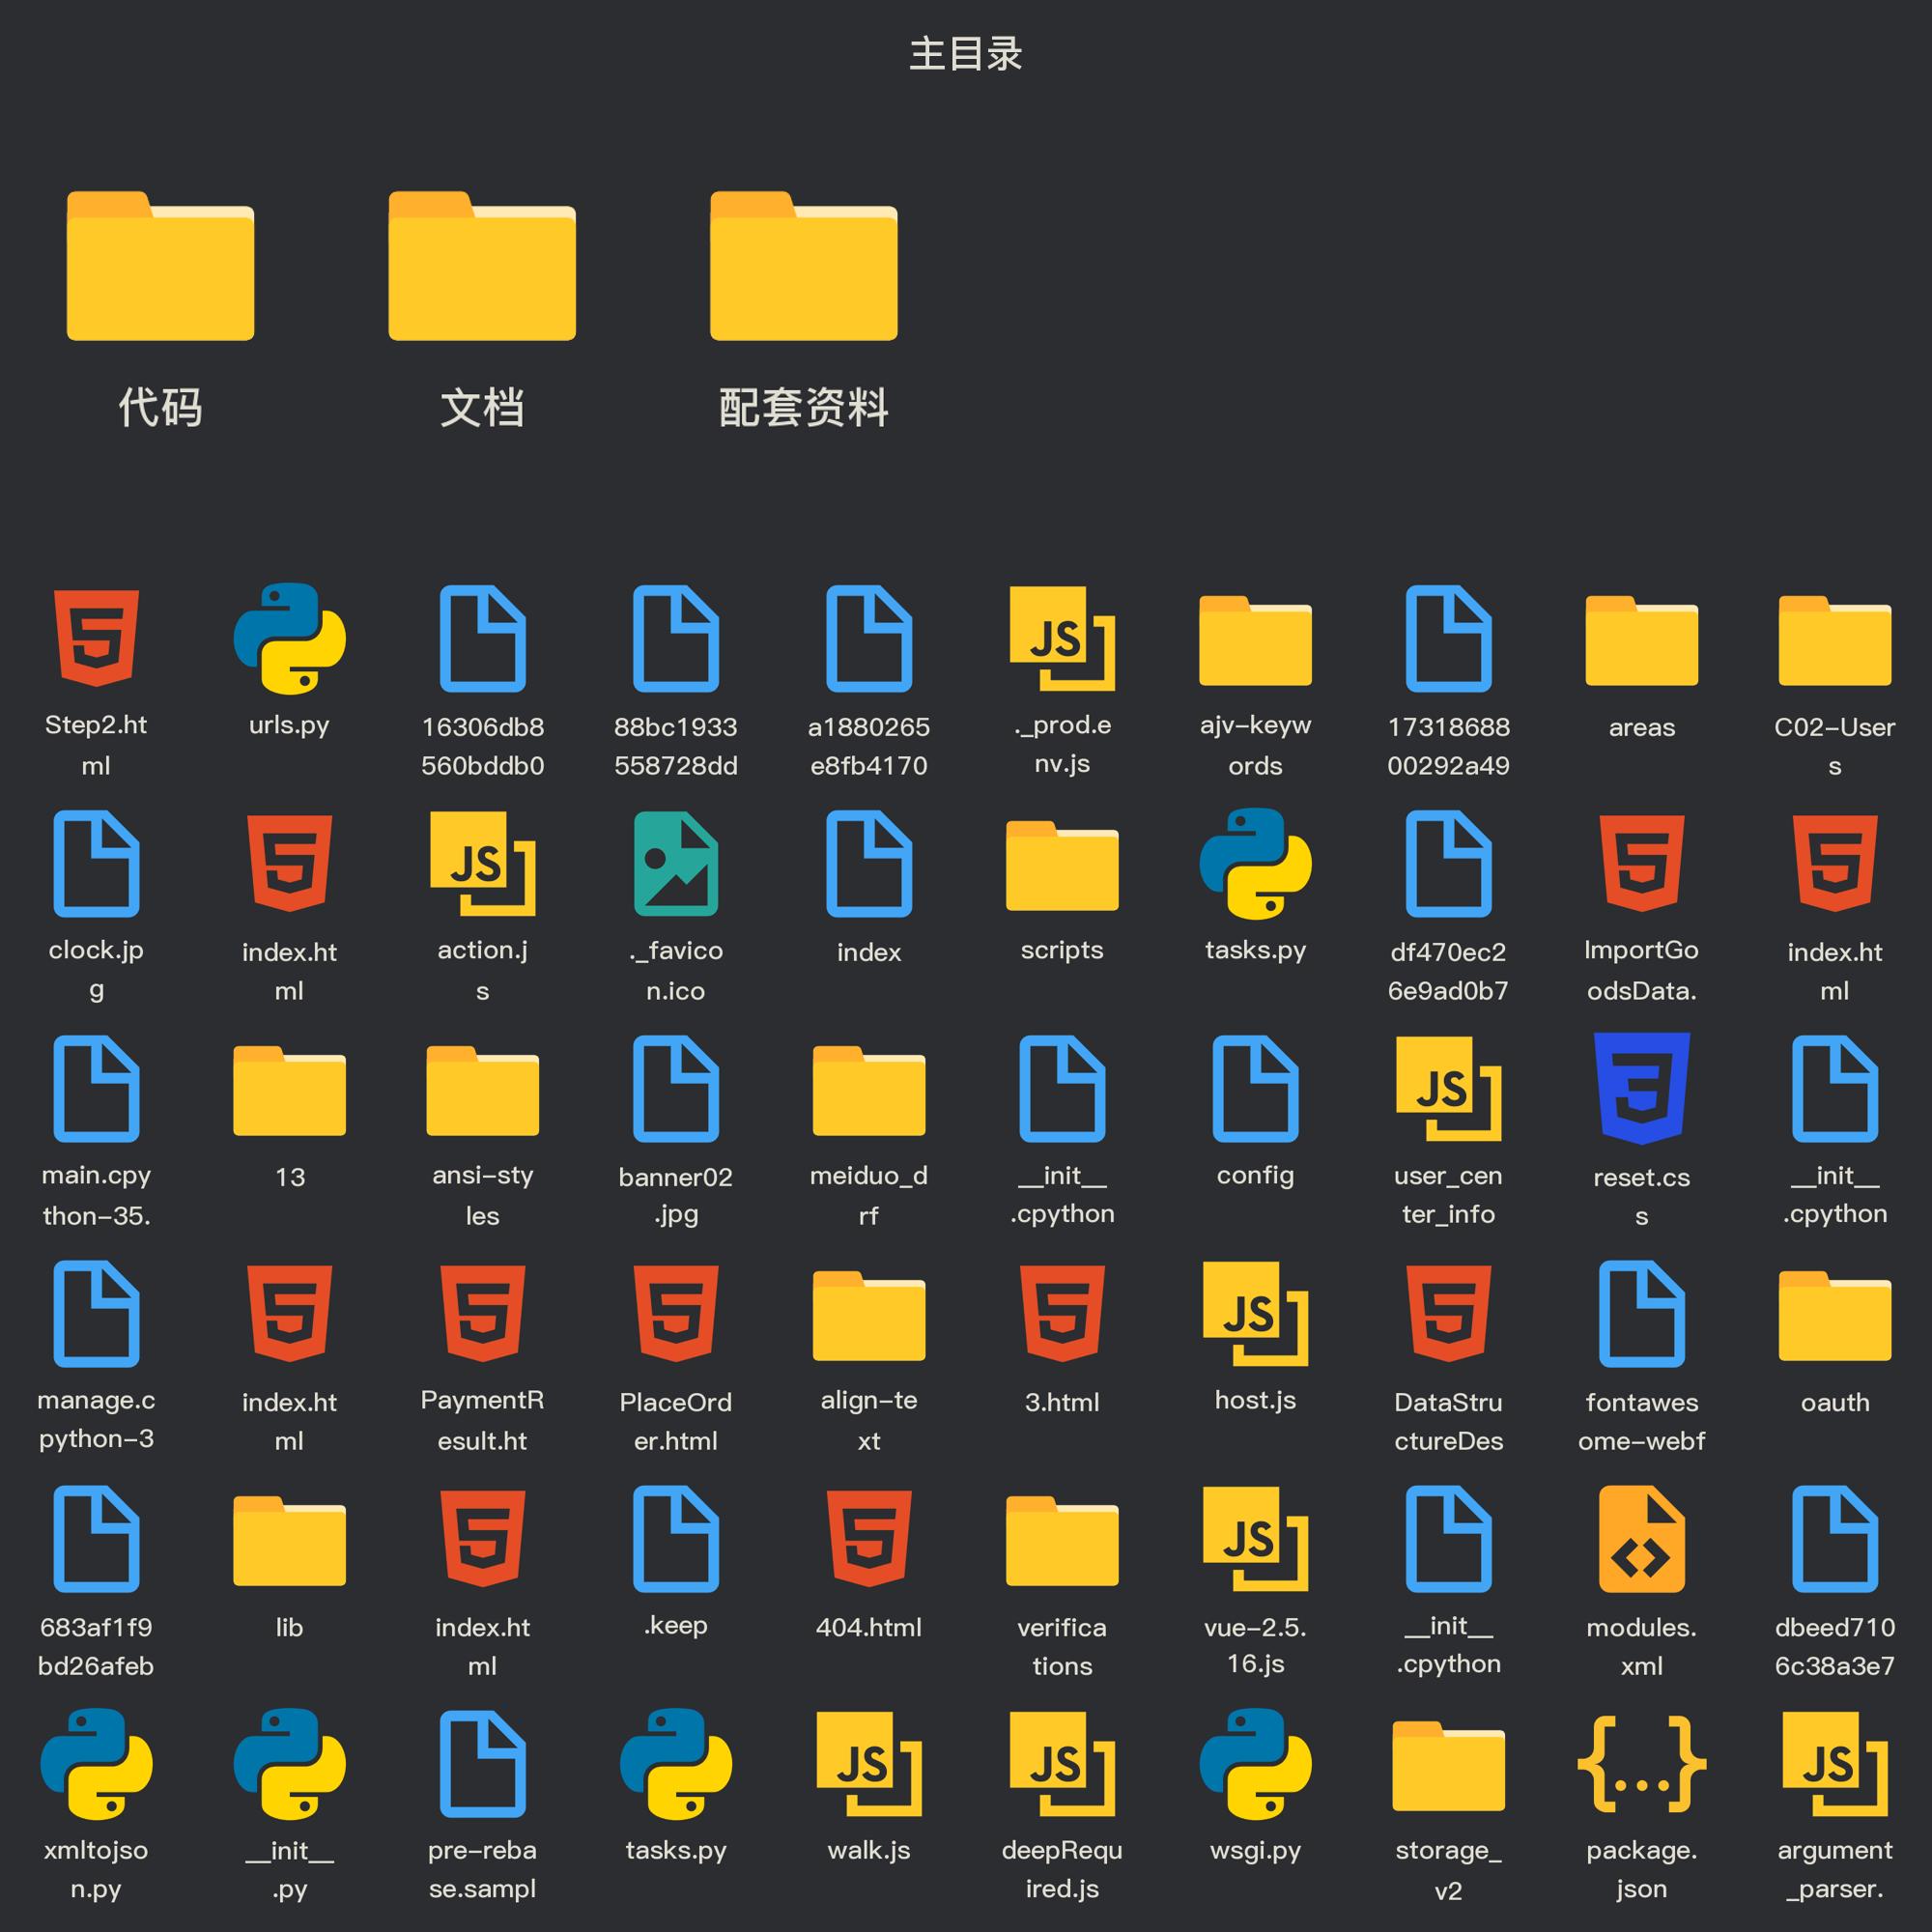Open the reset.css stylesheet file

point(1642,1088)
